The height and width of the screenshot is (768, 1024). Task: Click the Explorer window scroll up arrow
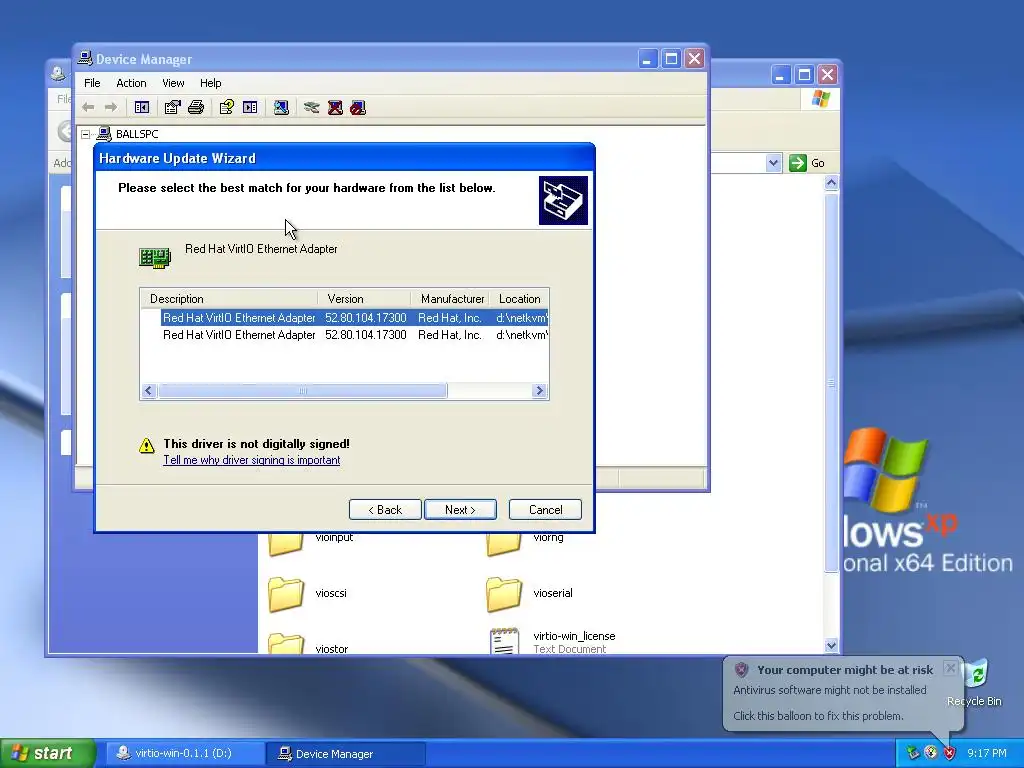(831, 183)
